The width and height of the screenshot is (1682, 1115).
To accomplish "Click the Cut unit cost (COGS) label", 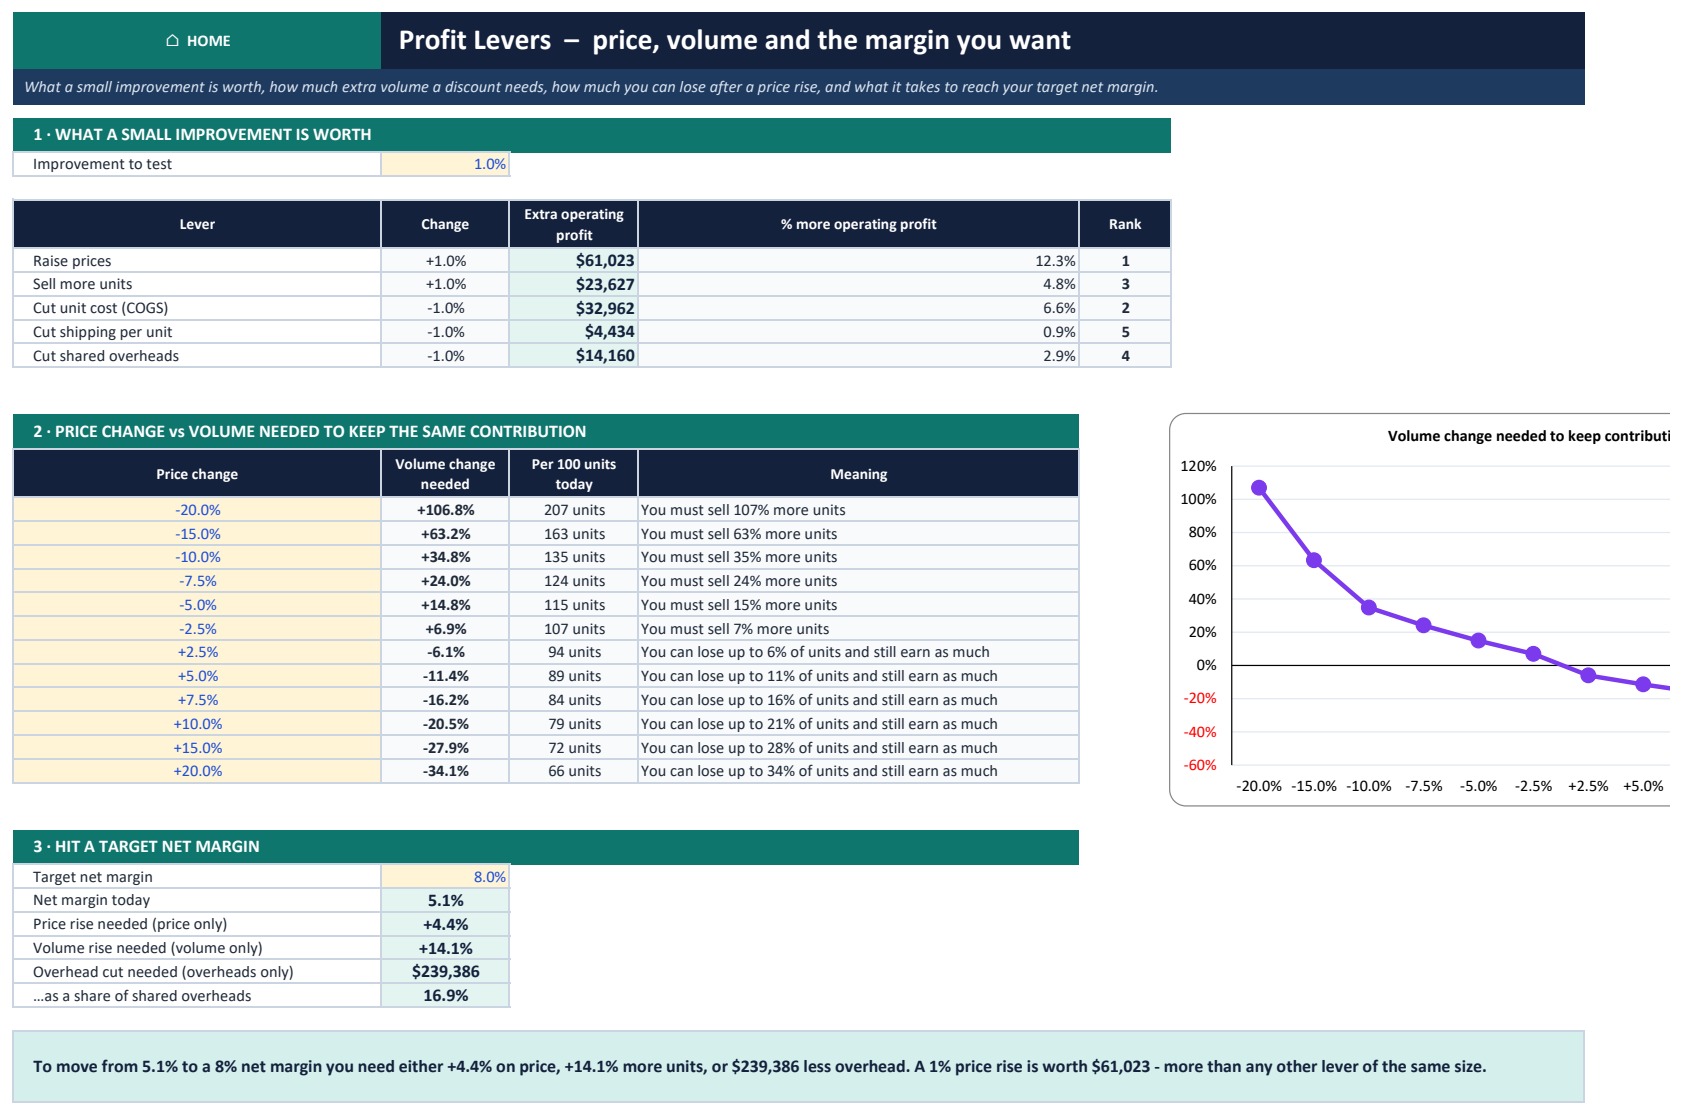I will (x=100, y=308).
